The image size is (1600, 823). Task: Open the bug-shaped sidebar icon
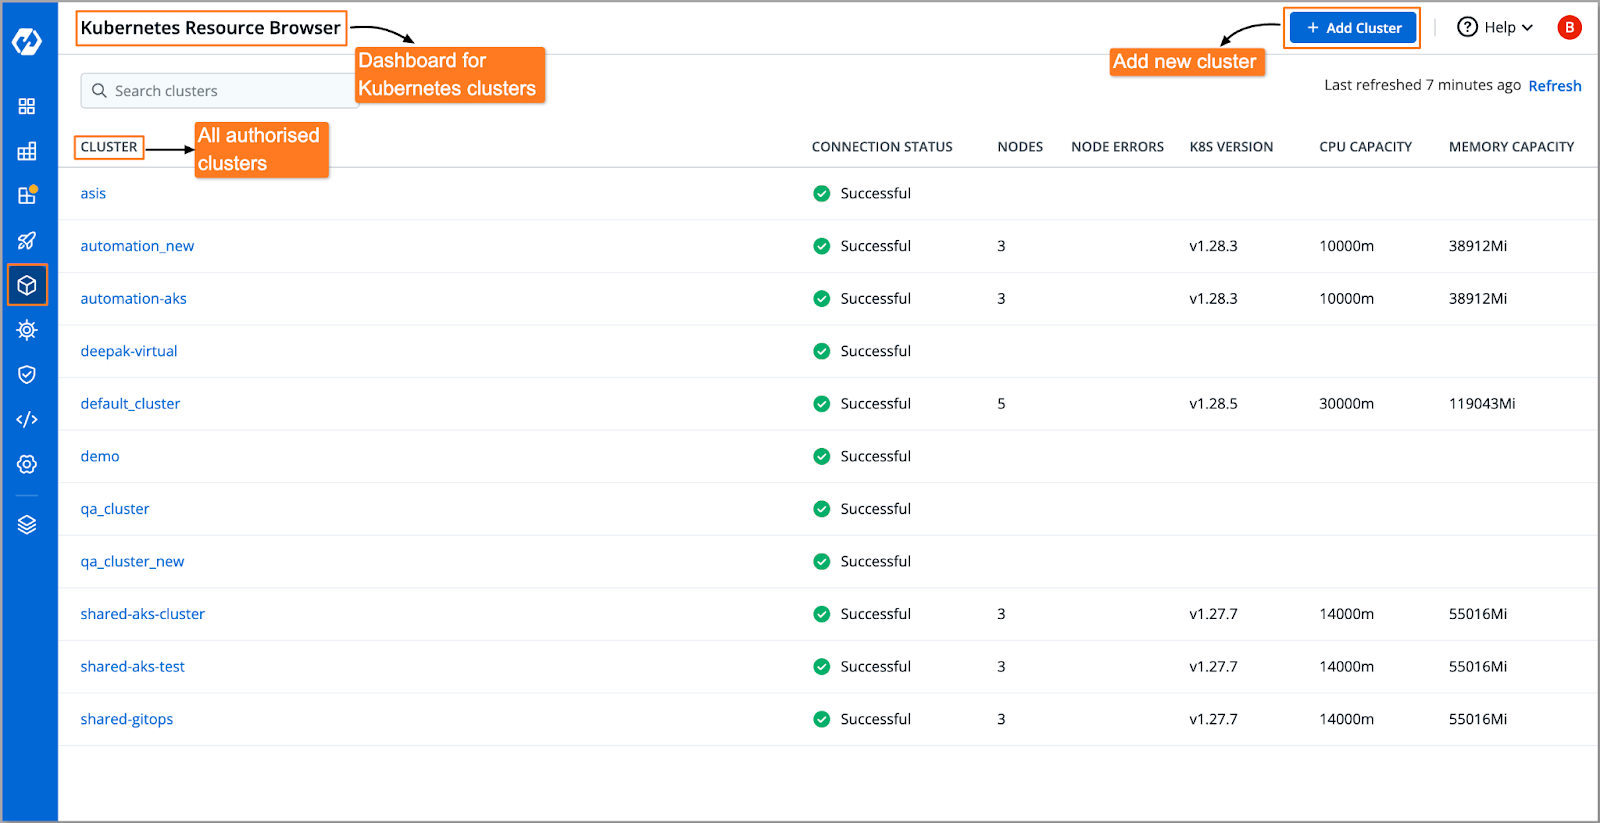coord(27,329)
